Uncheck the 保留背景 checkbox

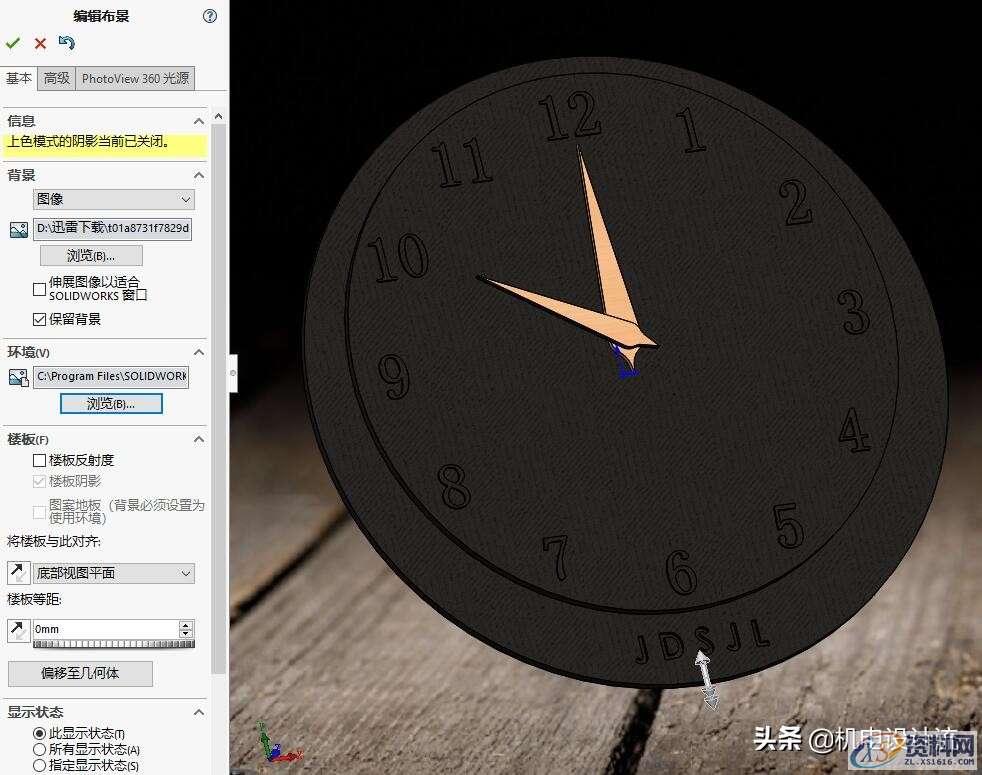(x=39, y=319)
